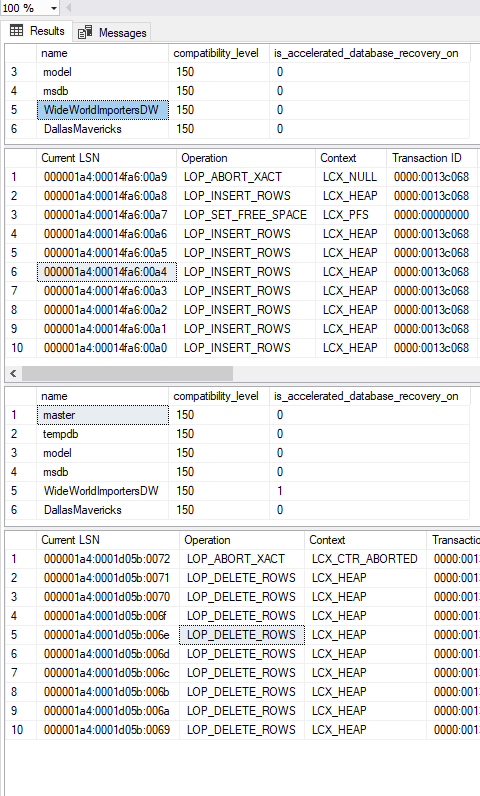Image resolution: width=480 pixels, height=796 pixels.
Task: Select 'model' cell in first grid
Action: [x=102, y=72]
